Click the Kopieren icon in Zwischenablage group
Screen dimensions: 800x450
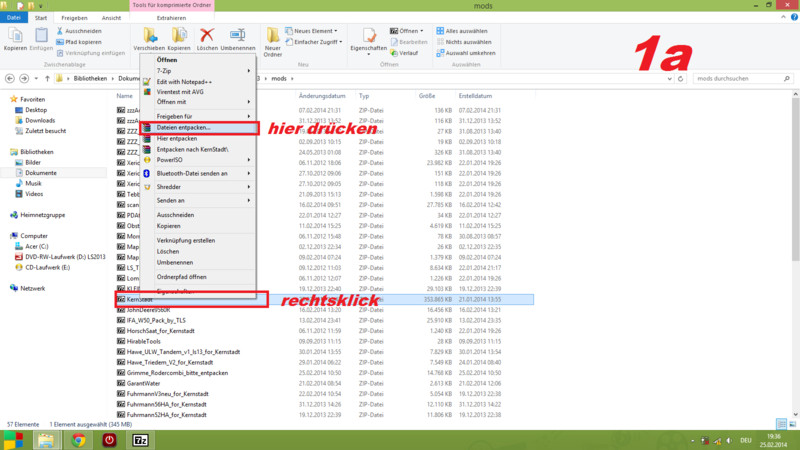[15, 36]
